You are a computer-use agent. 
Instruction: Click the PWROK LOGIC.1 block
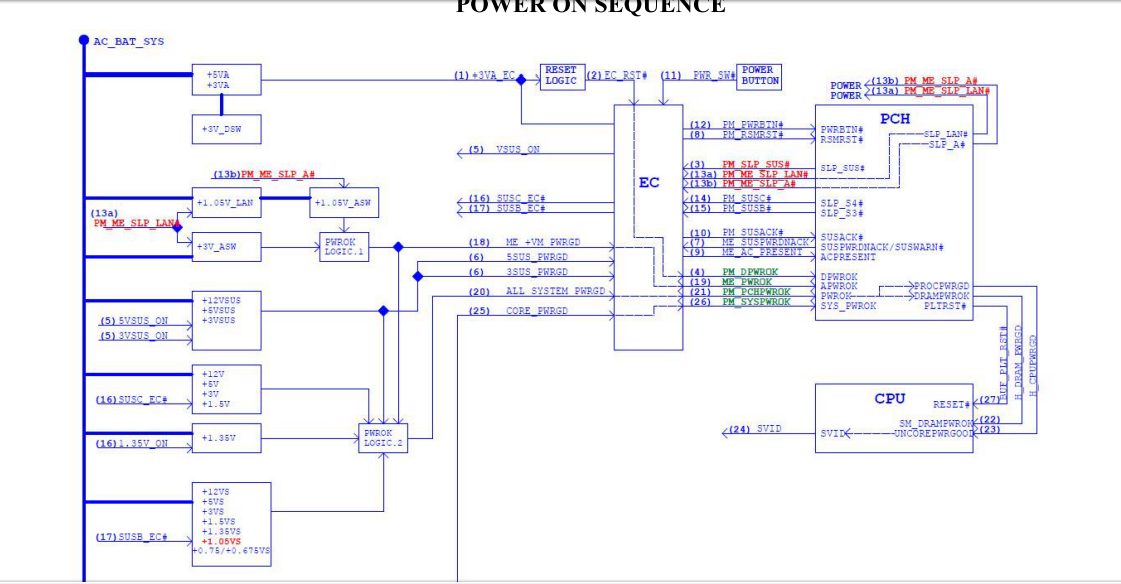(x=345, y=247)
